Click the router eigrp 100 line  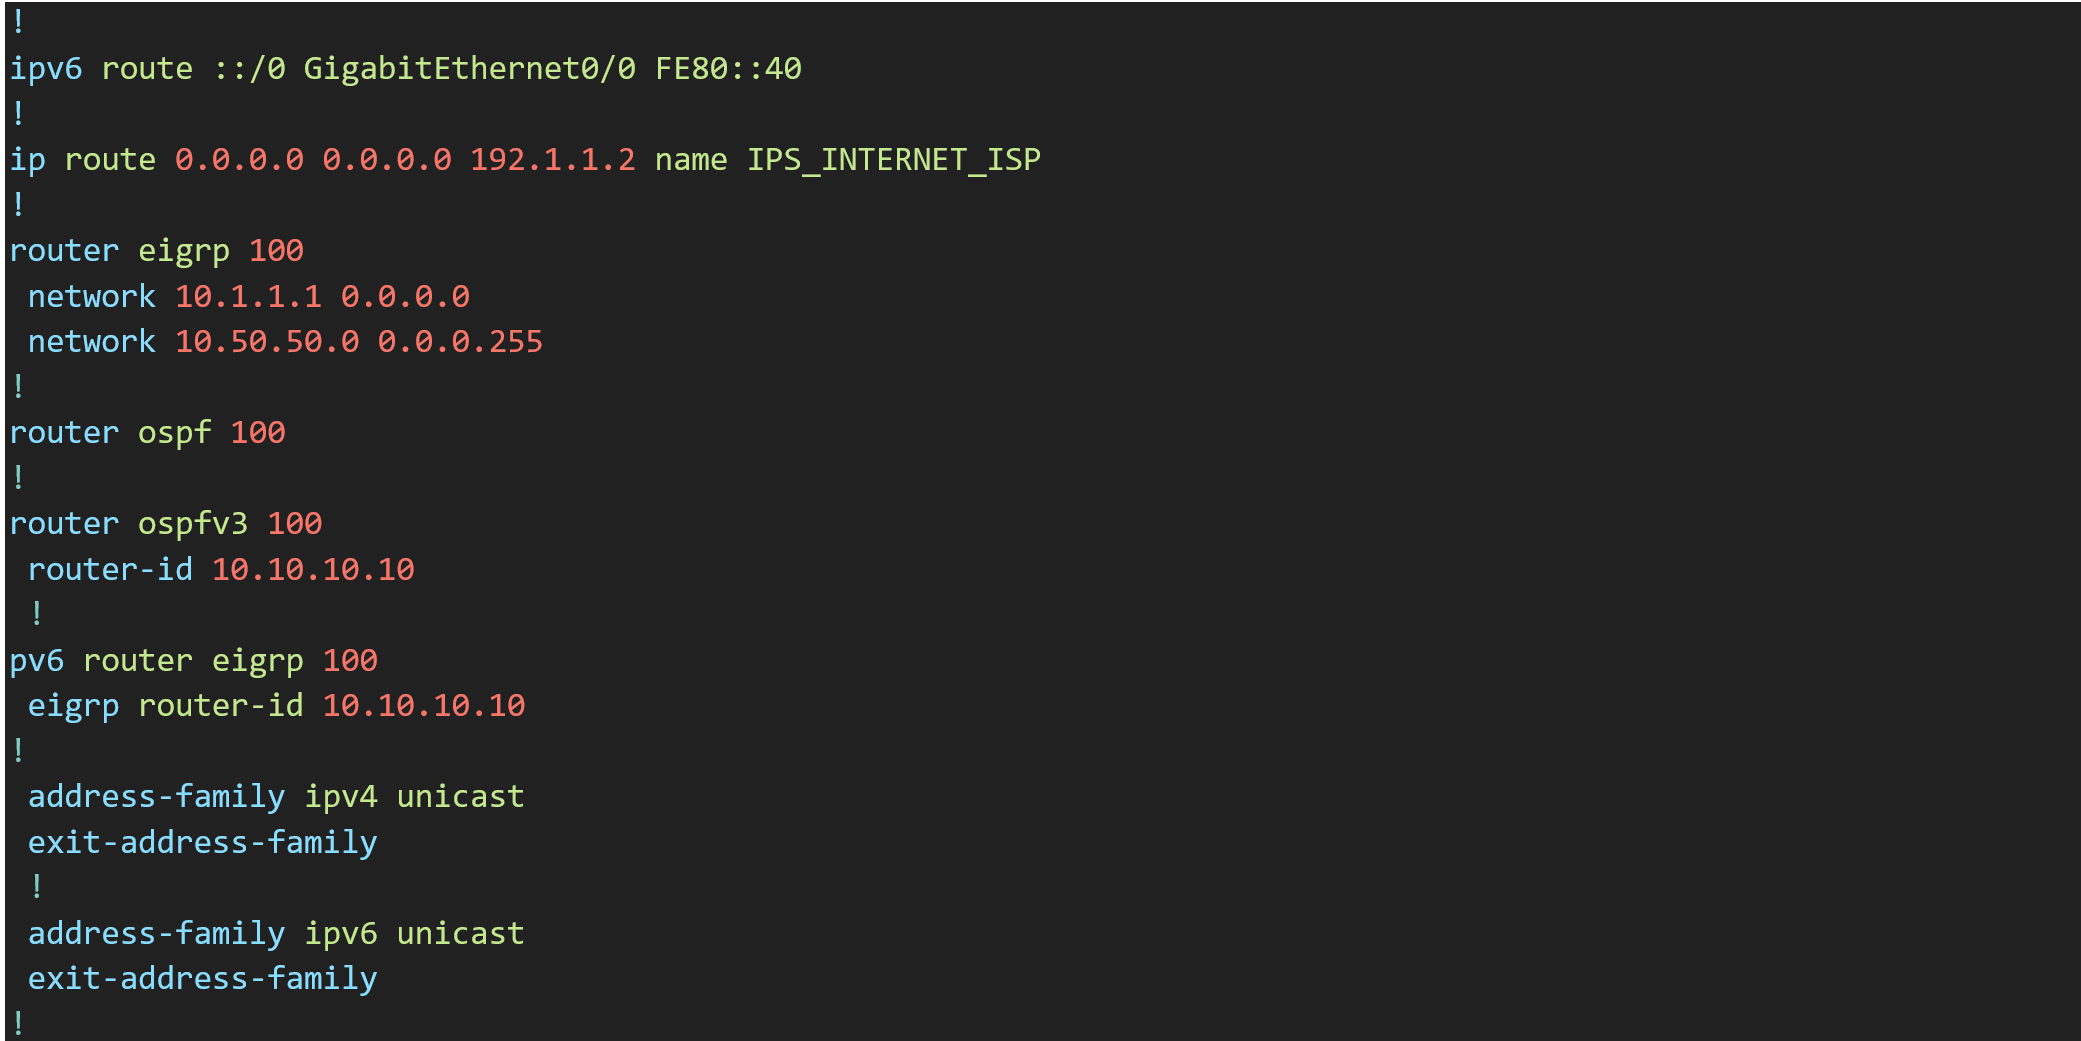[x=157, y=251]
